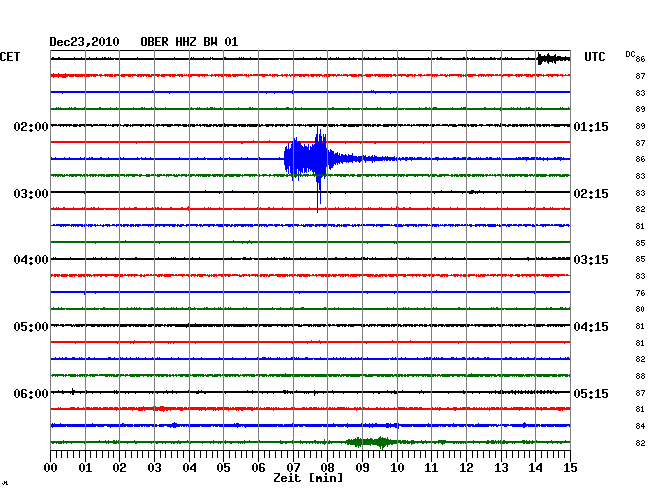Select minute tick label 01
The image size is (650, 494).
[x=85, y=468]
